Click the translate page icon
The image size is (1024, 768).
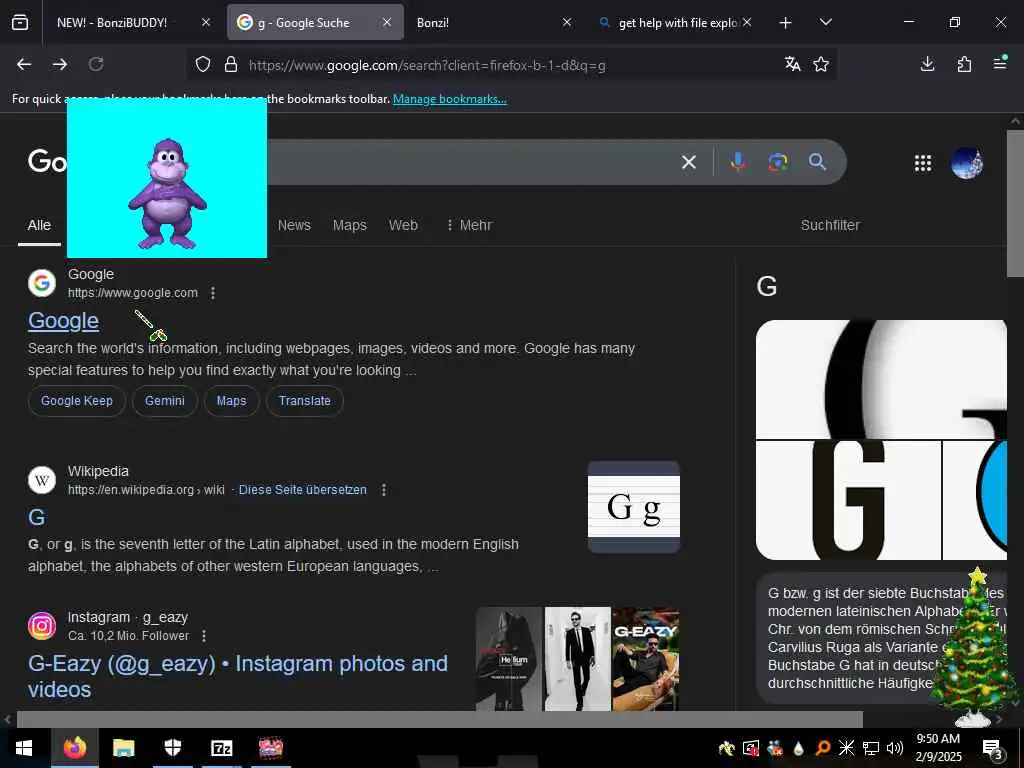(792, 64)
